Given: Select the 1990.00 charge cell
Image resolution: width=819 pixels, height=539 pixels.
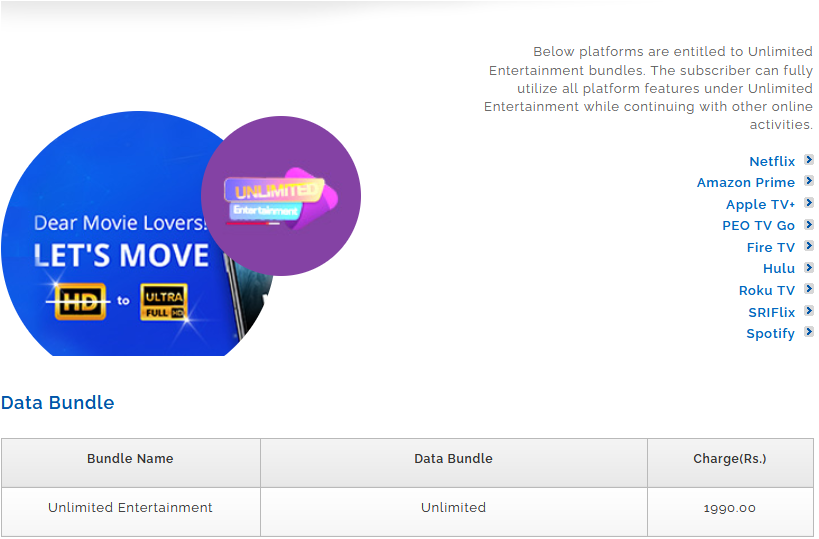Looking at the screenshot, I should (730, 512).
